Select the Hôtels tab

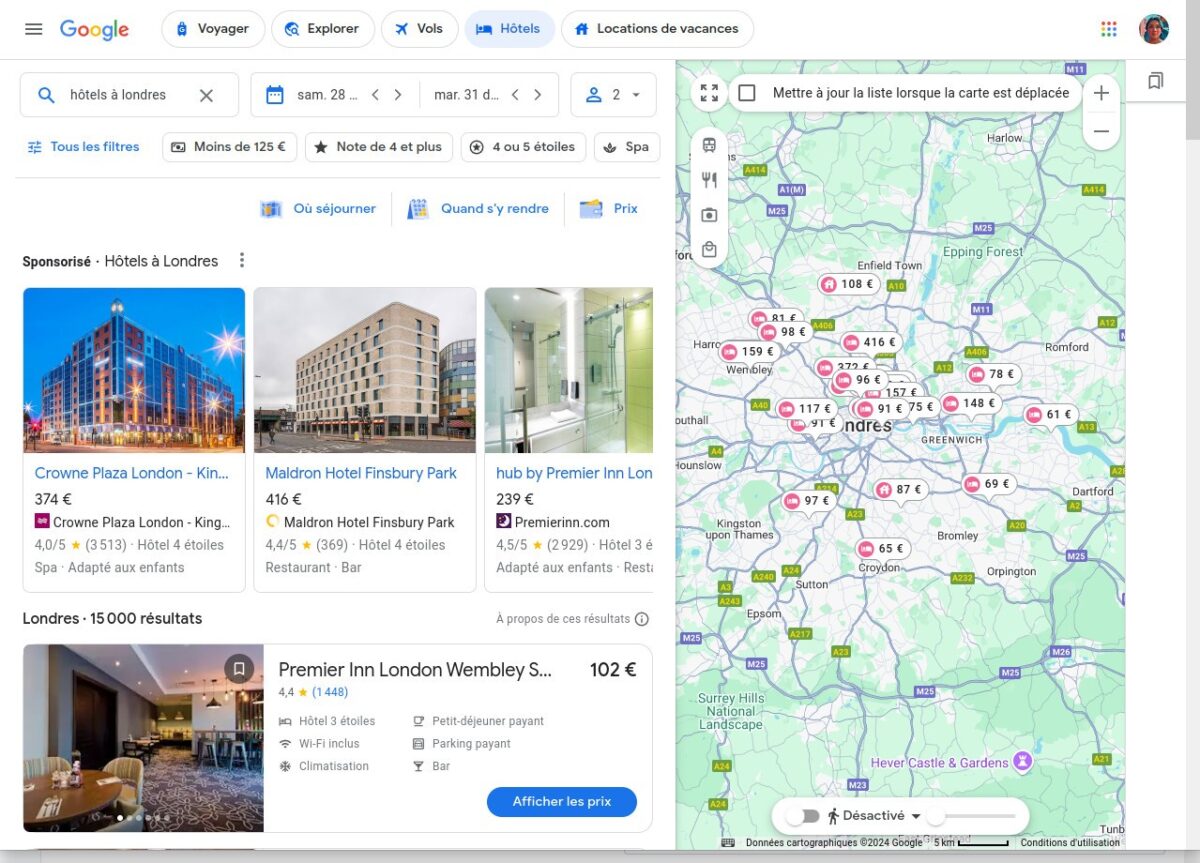click(x=509, y=29)
